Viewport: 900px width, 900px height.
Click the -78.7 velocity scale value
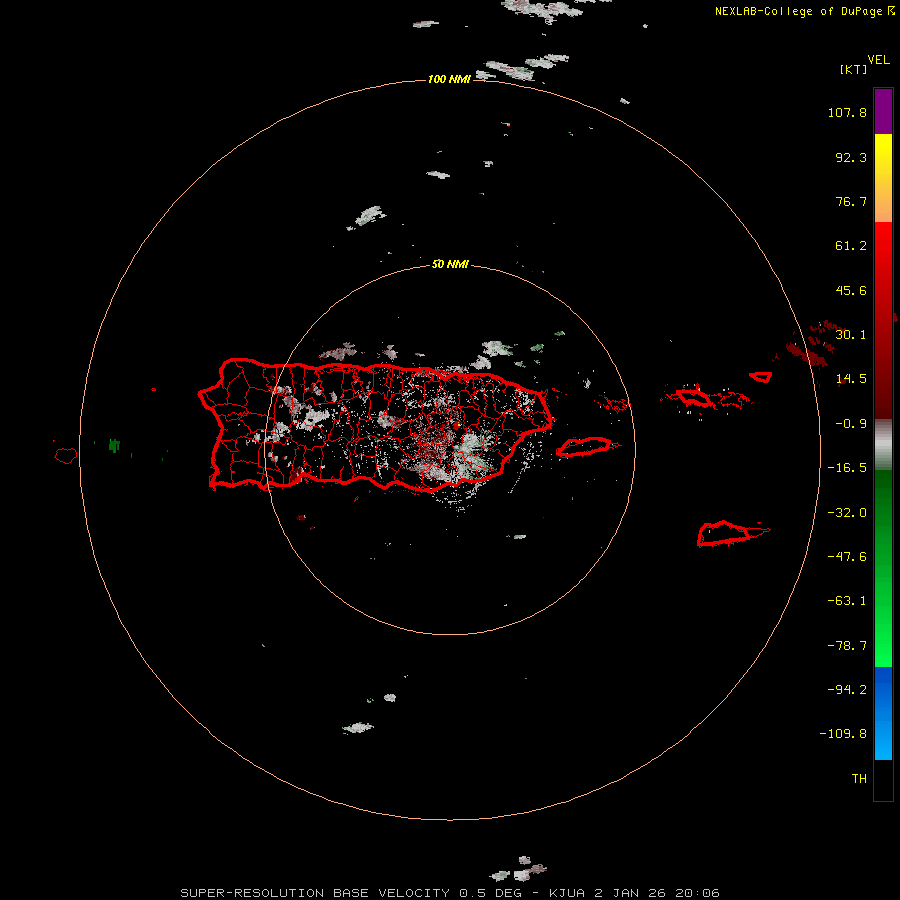coord(847,646)
